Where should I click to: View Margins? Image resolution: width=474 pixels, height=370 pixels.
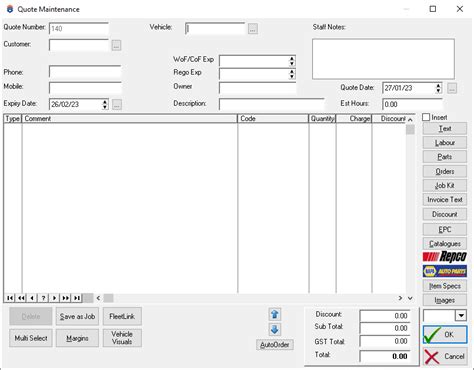tap(77, 338)
